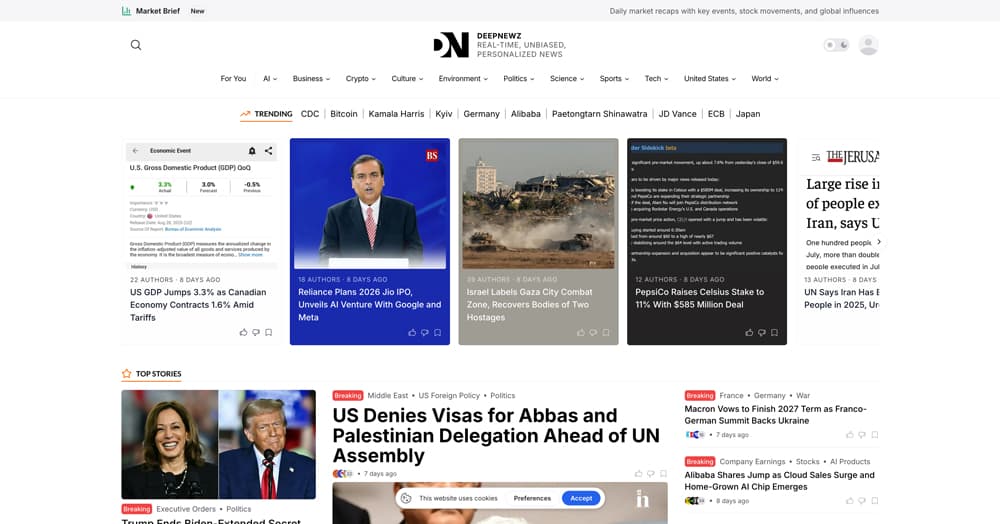Open US Denies Visas for Abbas headline
Viewport: 1000px width, 524px height.
[x=496, y=435]
